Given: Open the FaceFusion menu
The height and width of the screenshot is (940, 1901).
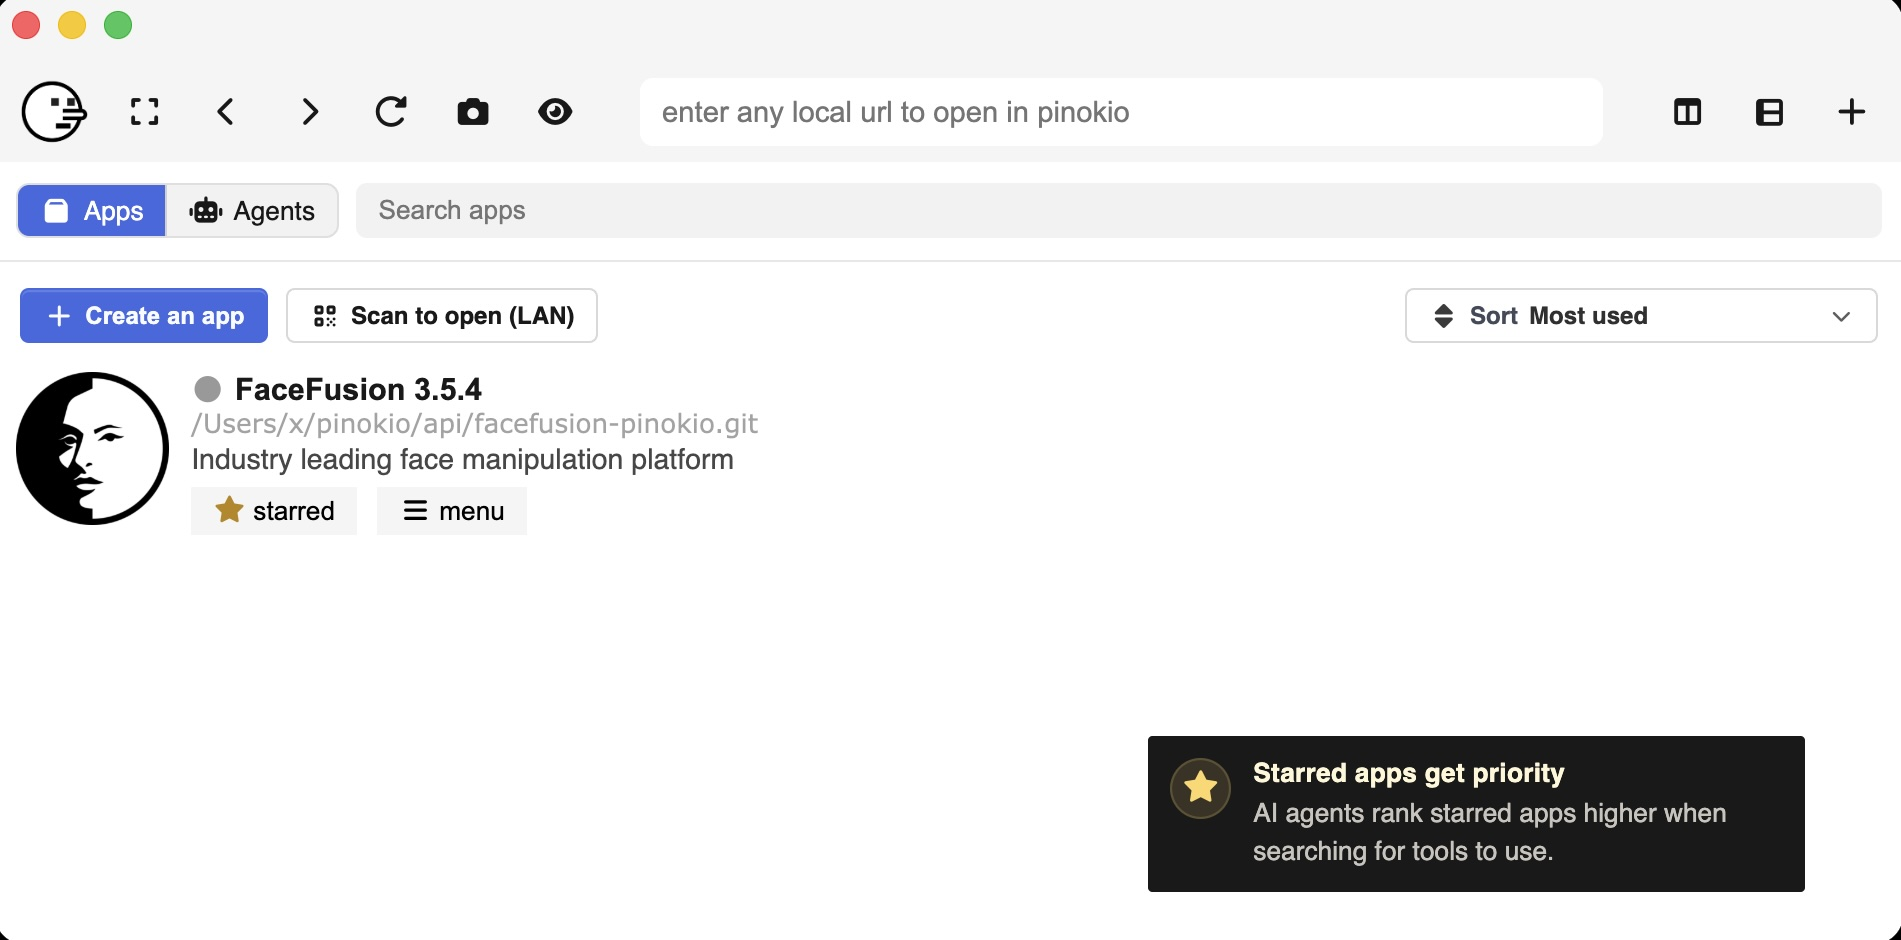Looking at the screenshot, I should click(452, 511).
